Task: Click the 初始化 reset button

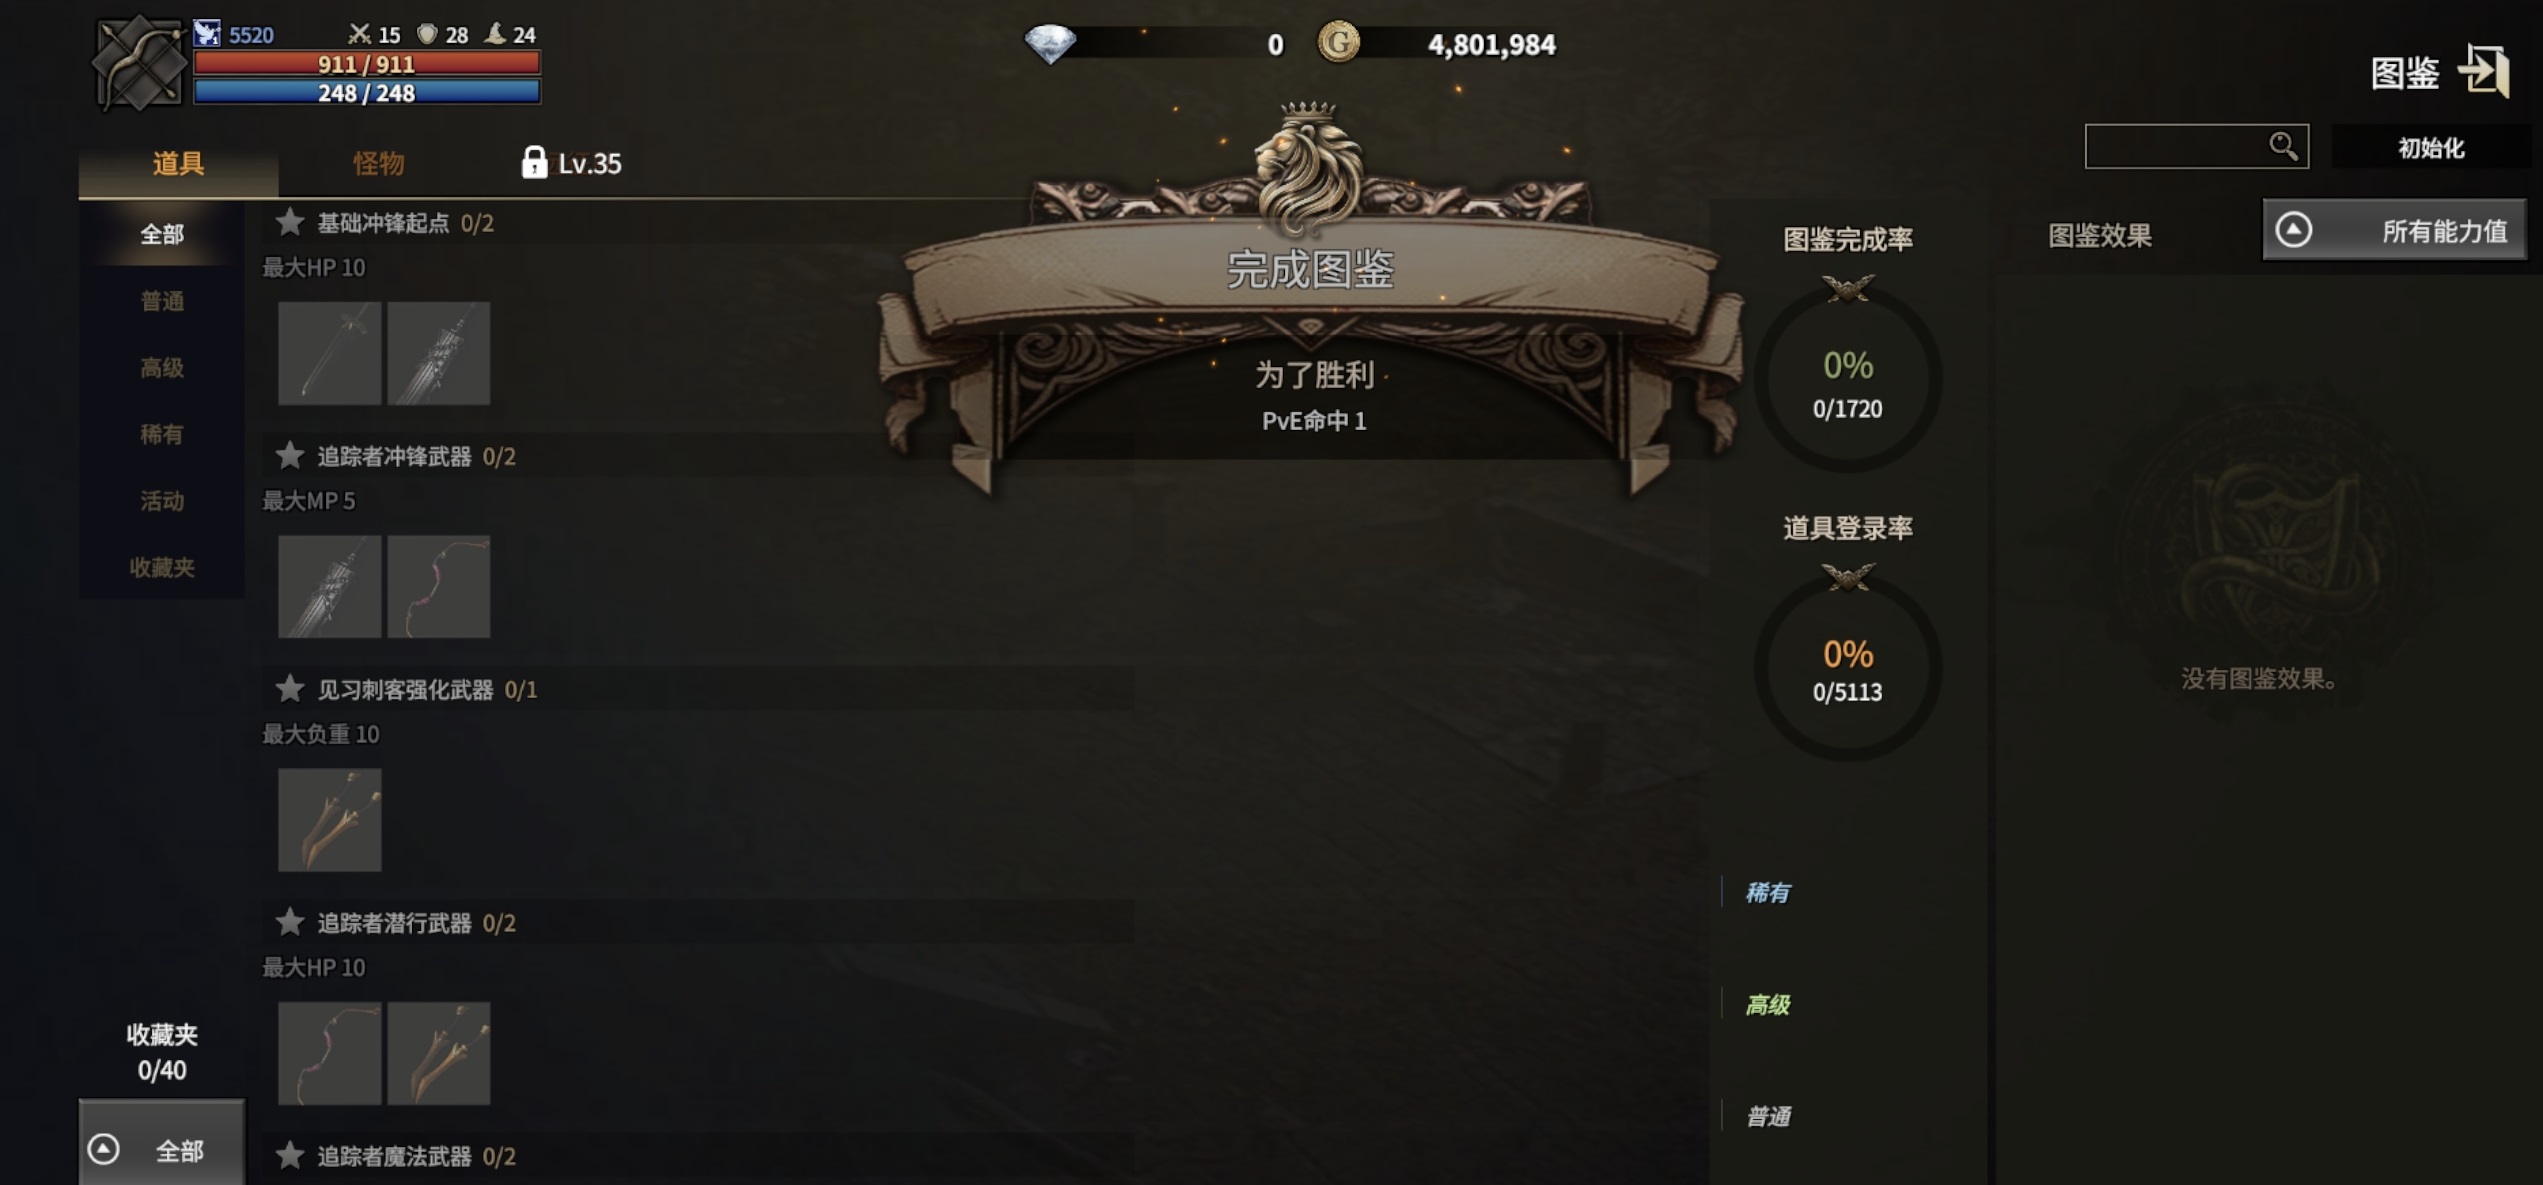Action: click(2430, 148)
